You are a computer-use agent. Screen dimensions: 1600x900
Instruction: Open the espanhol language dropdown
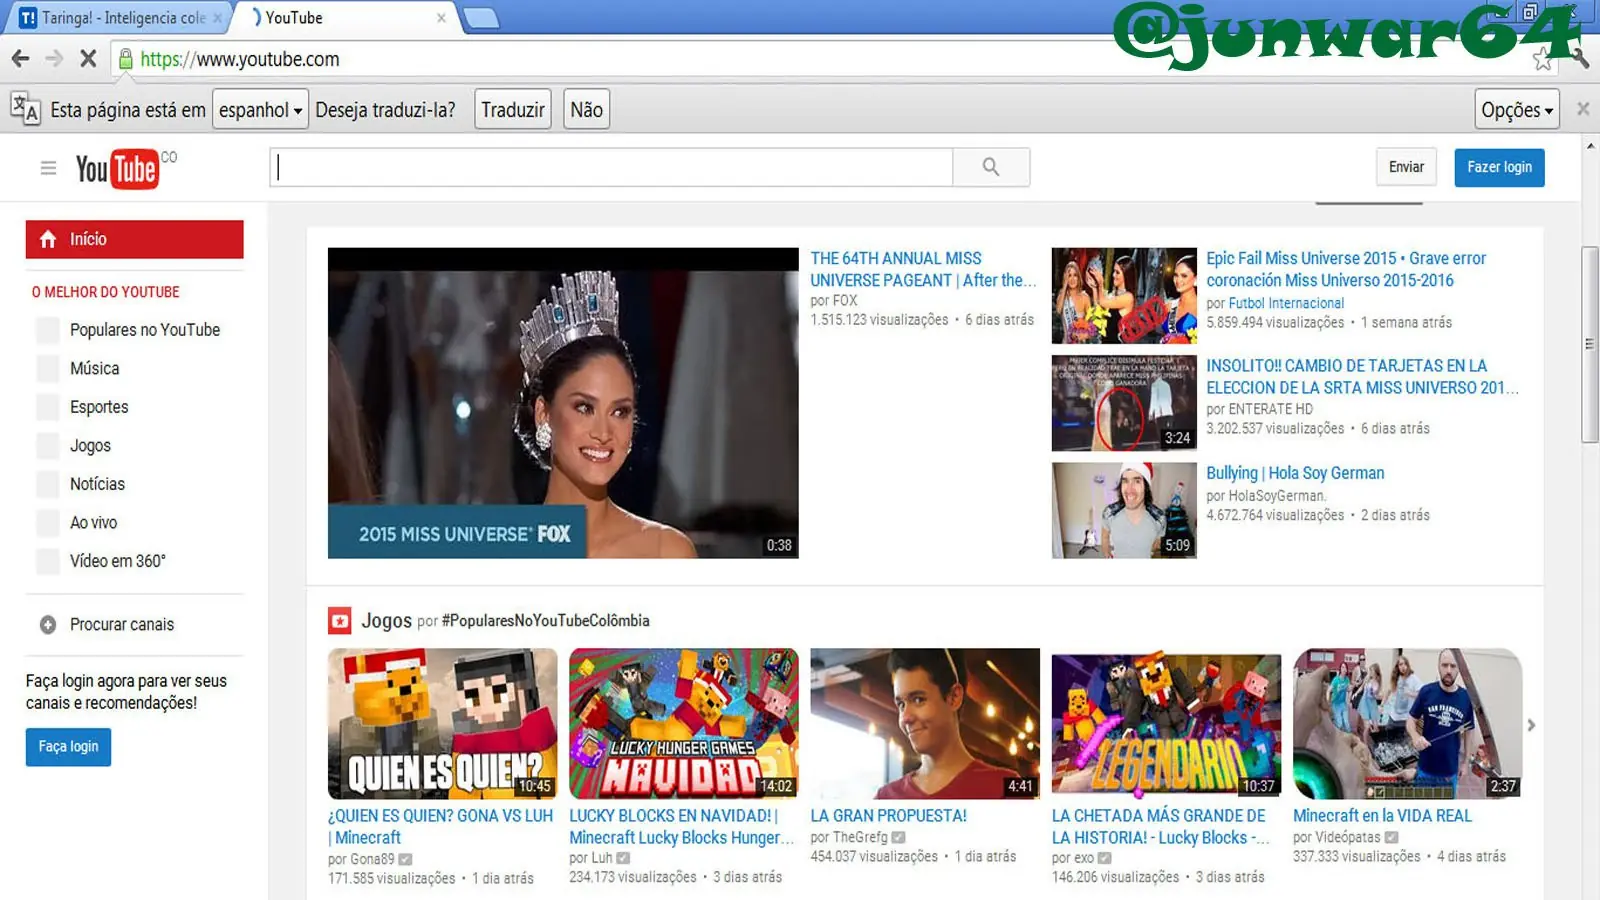tap(260, 109)
